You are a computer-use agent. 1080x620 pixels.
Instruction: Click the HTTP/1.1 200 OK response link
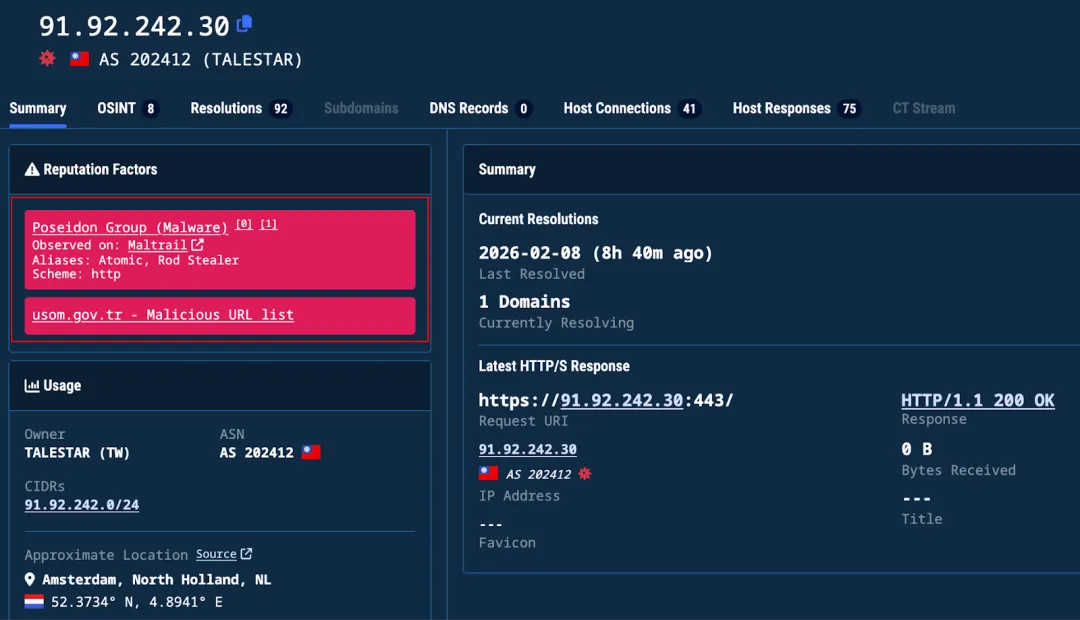pyautogui.click(x=977, y=400)
